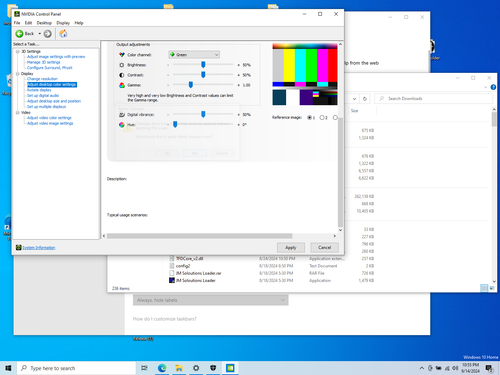Click the System Information NVIDIA icon
Screen dimensions: 500x375
[x=19, y=247]
